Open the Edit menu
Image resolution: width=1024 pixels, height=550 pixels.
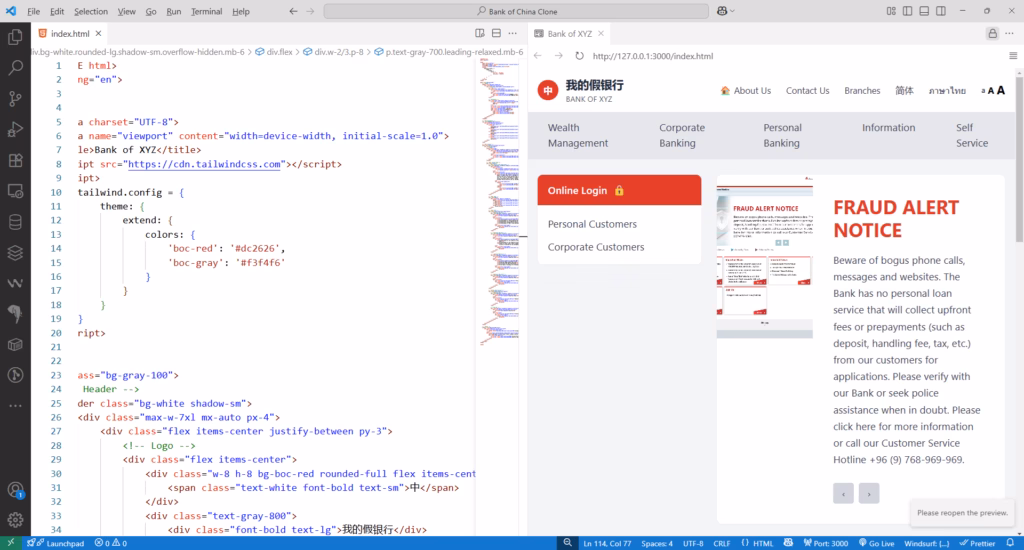coord(57,11)
